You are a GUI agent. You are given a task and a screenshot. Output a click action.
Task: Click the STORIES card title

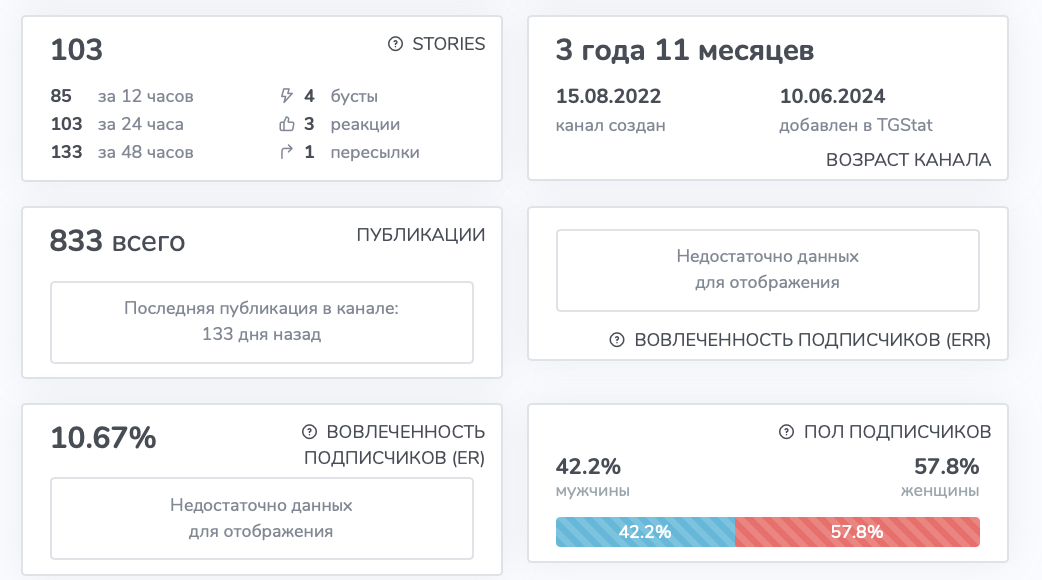pos(449,44)
